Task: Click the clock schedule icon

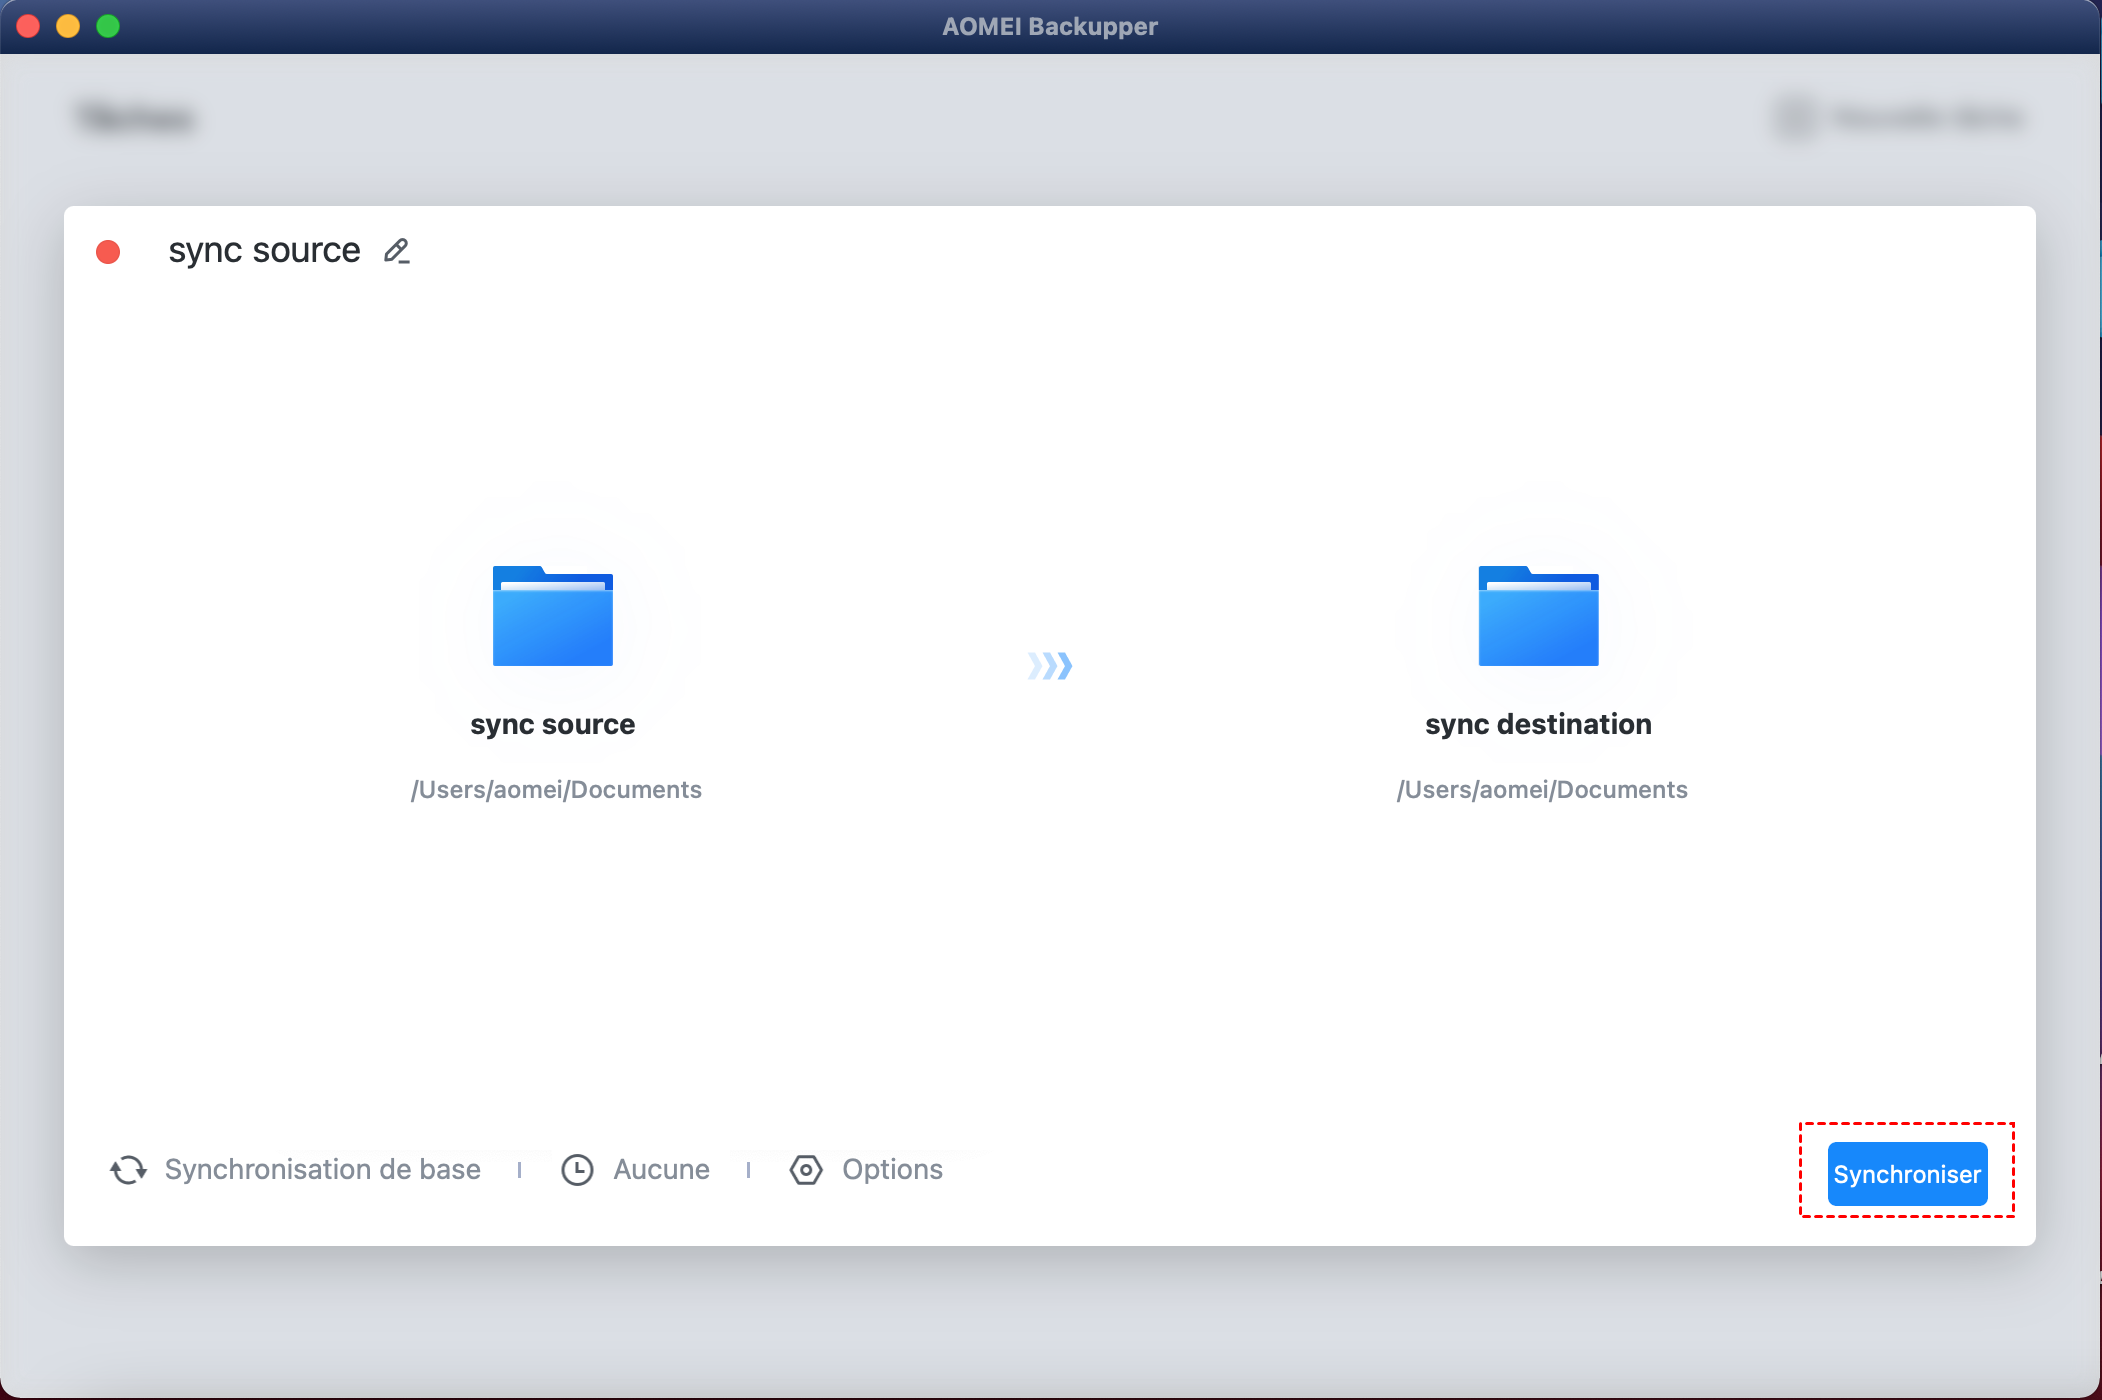Action: click(577, 1170)
